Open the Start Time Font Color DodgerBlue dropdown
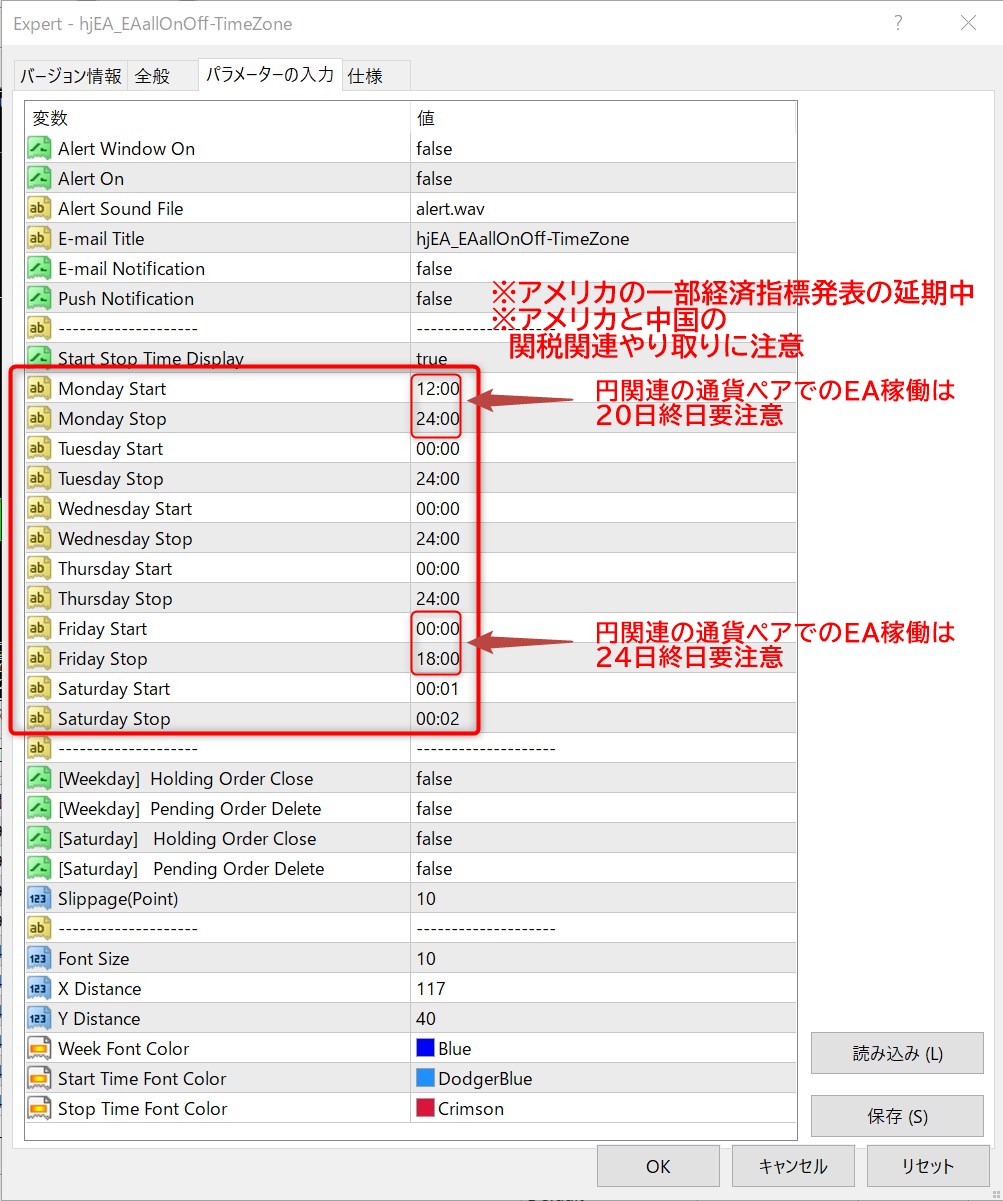The width and height of the screenshot is (1003, 1201). click(600, 1079)
